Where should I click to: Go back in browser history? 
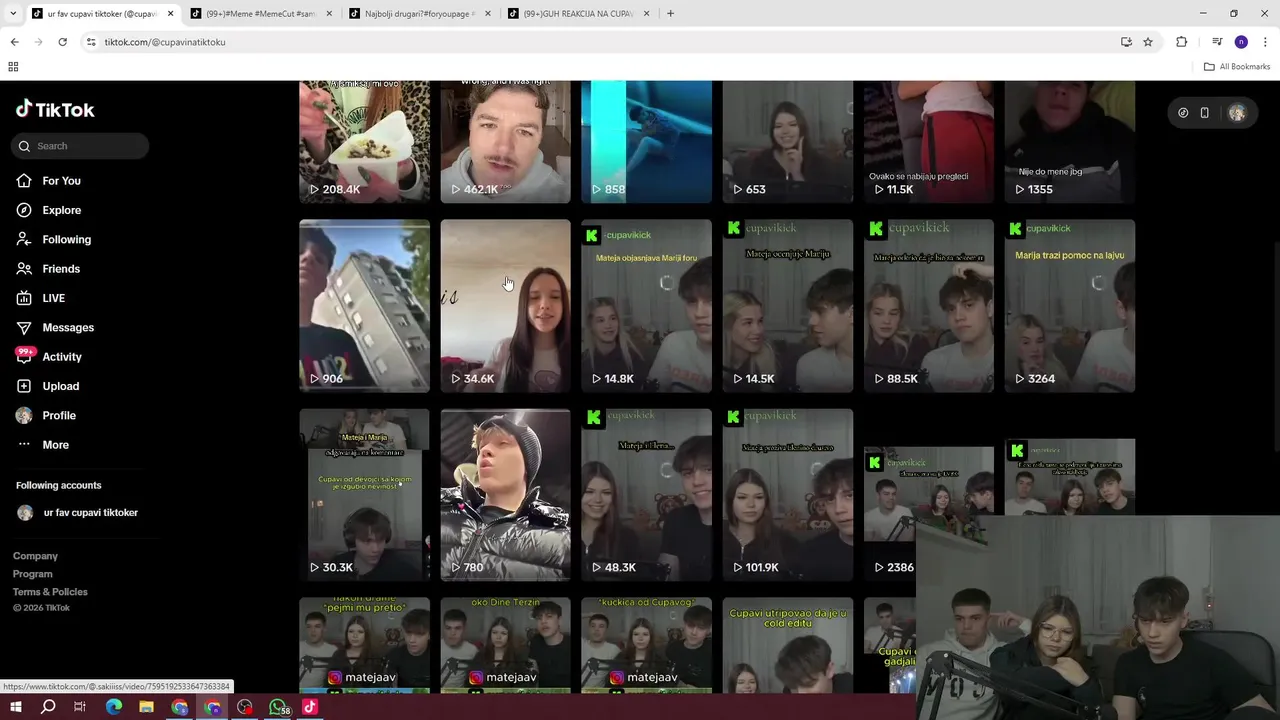click(14, 42)
